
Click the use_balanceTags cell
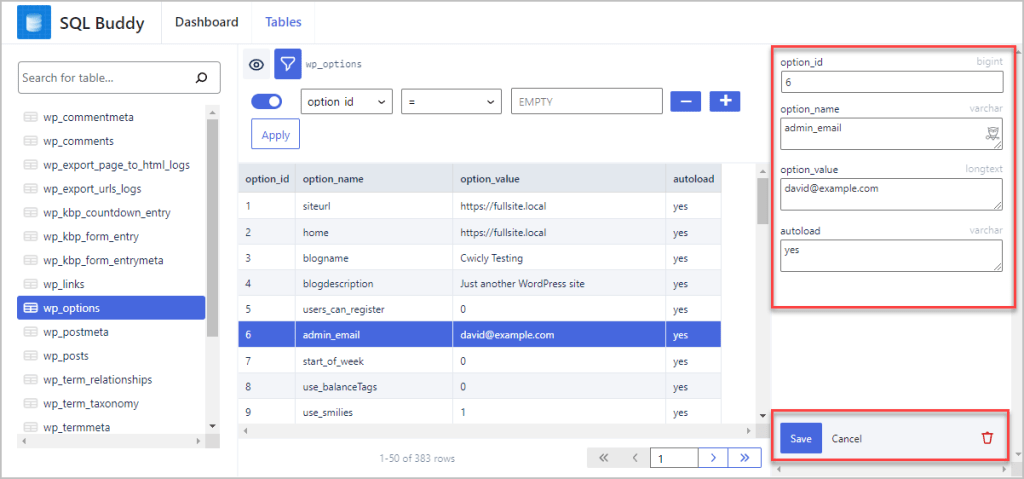pos(374,386)
